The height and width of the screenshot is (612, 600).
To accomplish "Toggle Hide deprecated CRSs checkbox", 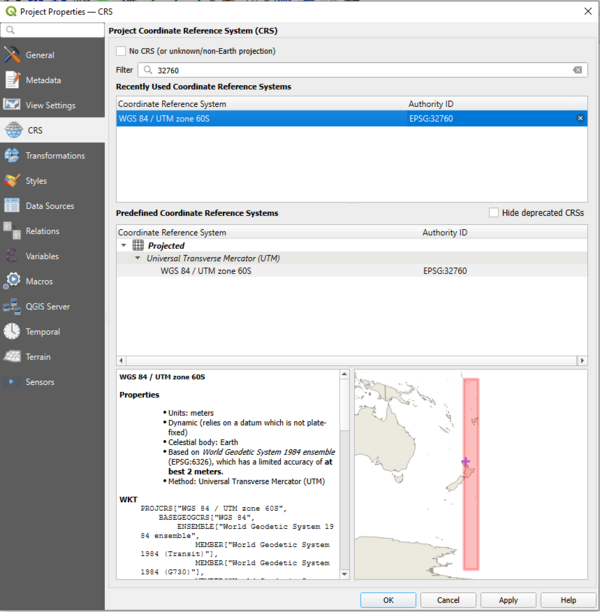I will pyautogui.click(x=494, y=213).
